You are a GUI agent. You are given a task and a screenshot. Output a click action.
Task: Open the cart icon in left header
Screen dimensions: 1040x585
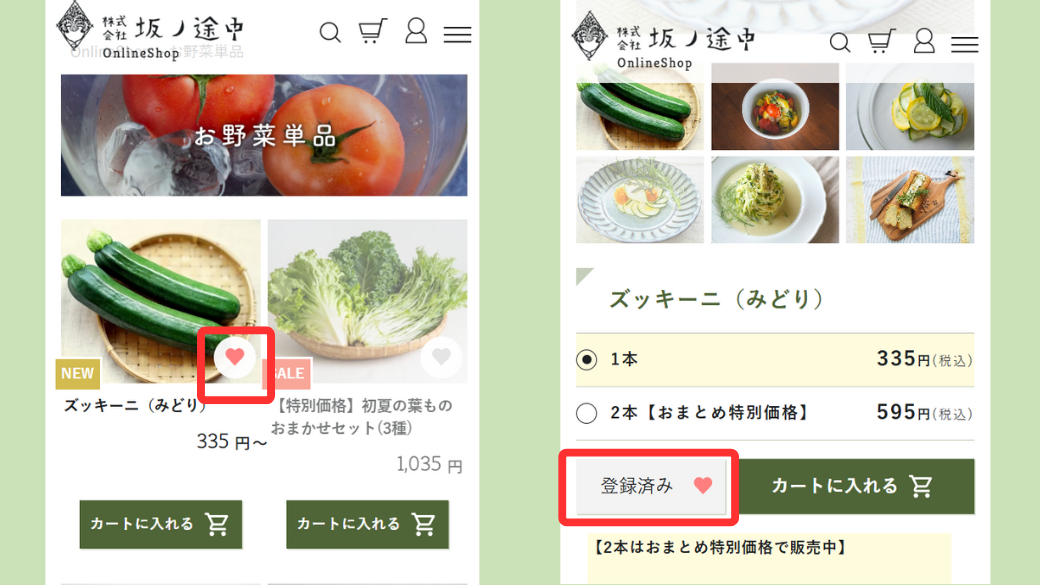click(372, 31)
